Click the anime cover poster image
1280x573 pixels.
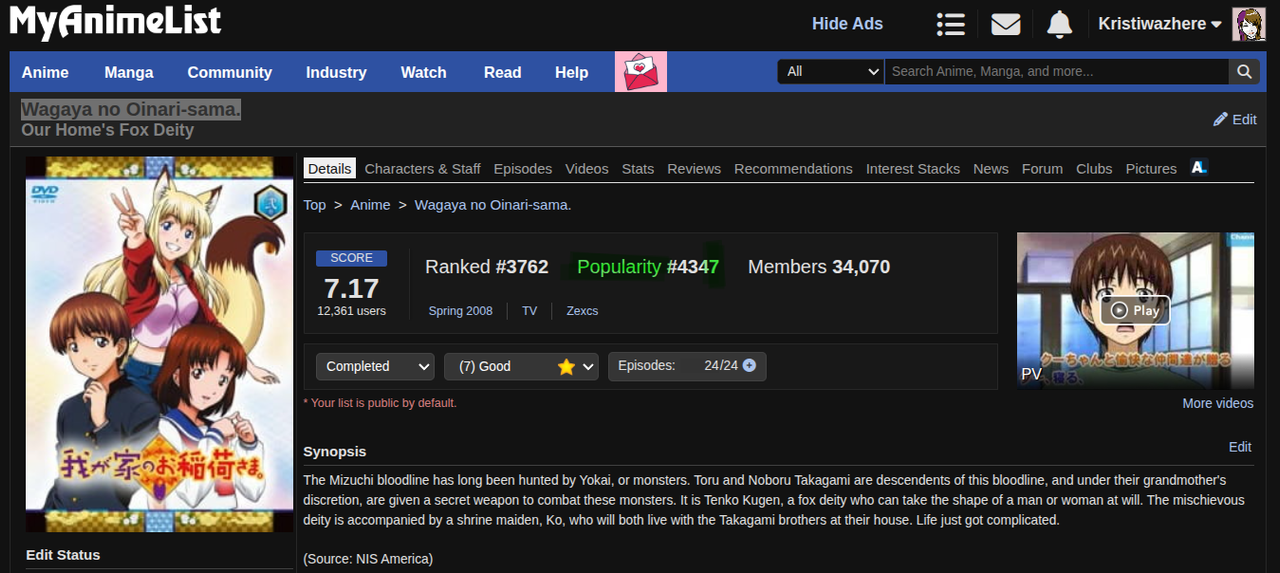point(160,344)
